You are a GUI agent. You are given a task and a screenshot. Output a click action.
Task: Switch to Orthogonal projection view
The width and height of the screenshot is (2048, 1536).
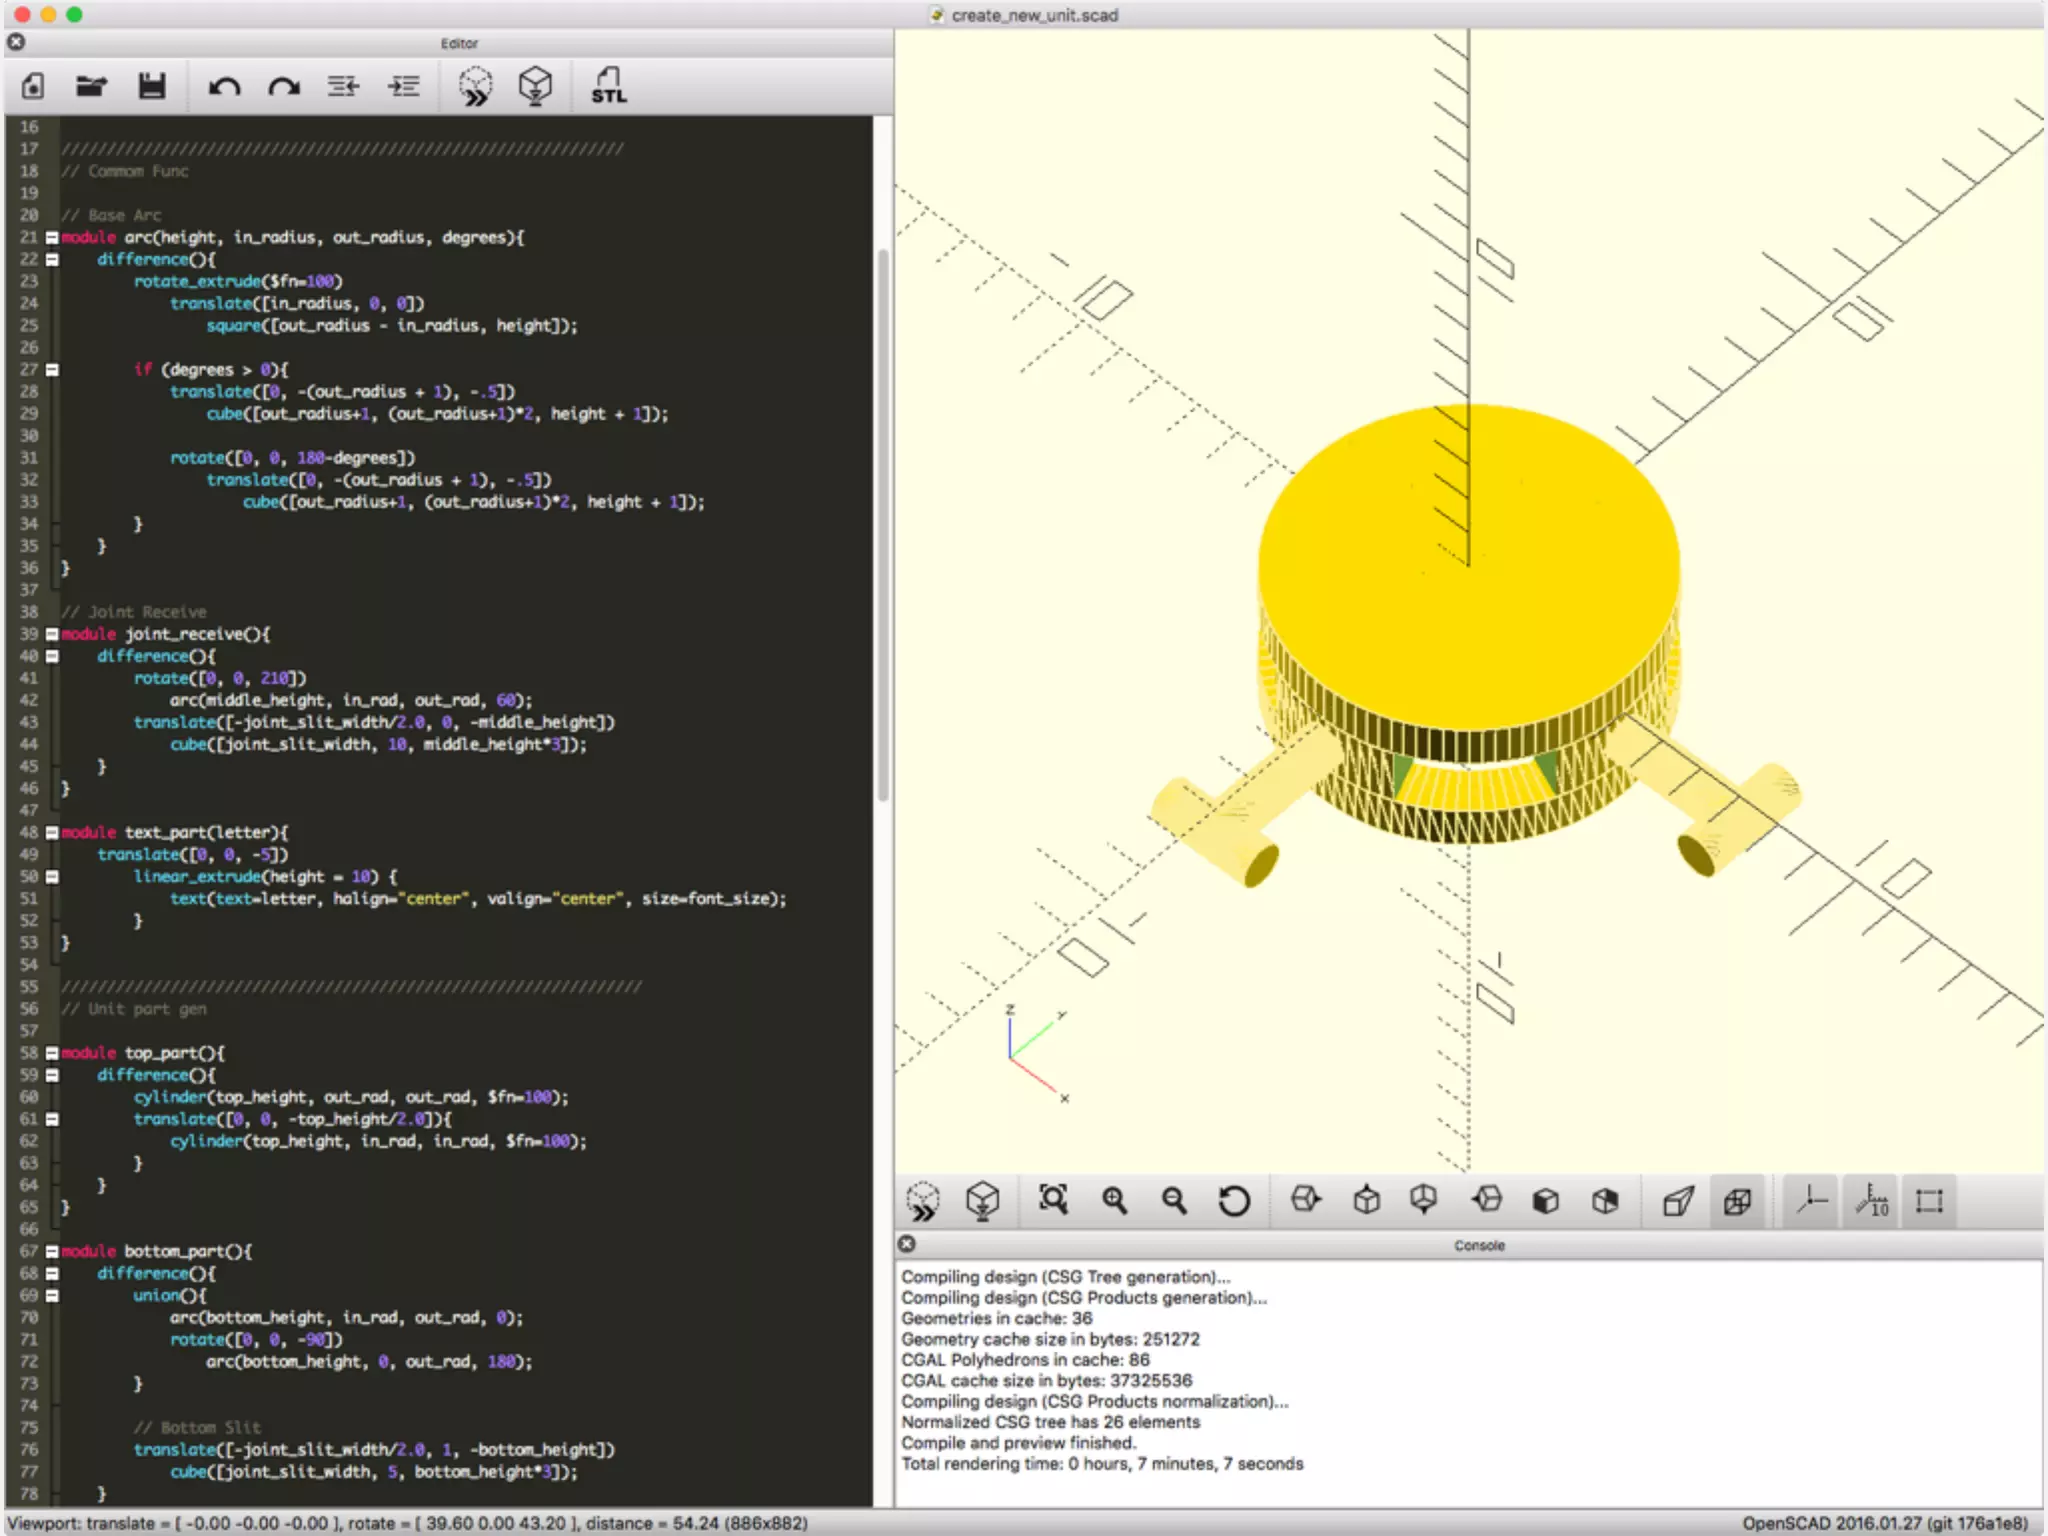pos(1738,1200)
